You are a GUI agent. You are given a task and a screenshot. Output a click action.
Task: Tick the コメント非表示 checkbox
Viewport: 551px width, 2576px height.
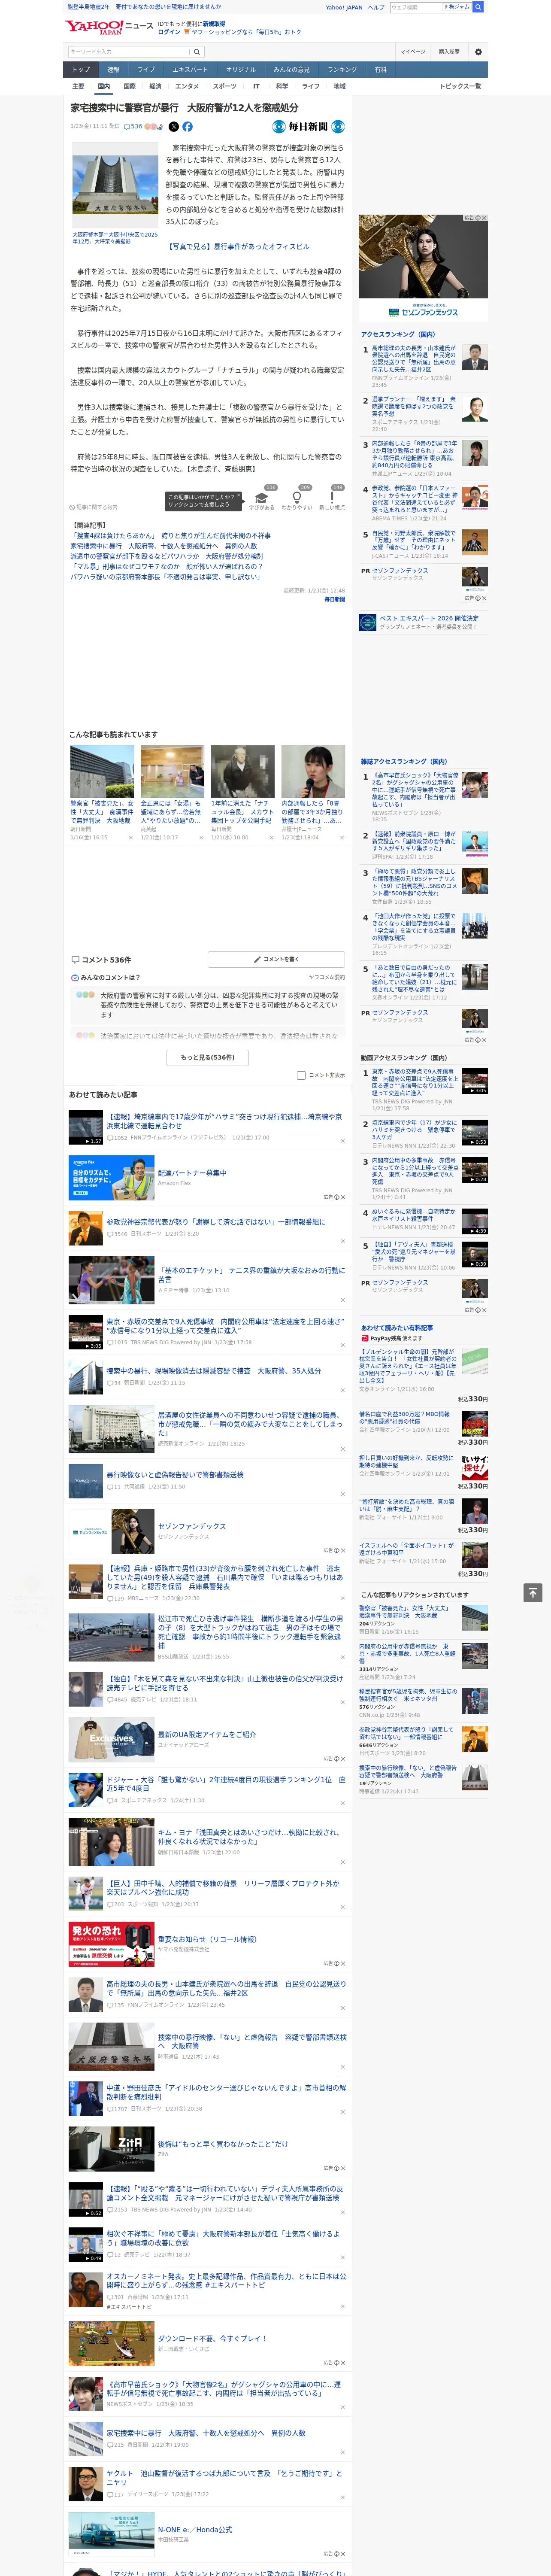(x=301, y=1076)
